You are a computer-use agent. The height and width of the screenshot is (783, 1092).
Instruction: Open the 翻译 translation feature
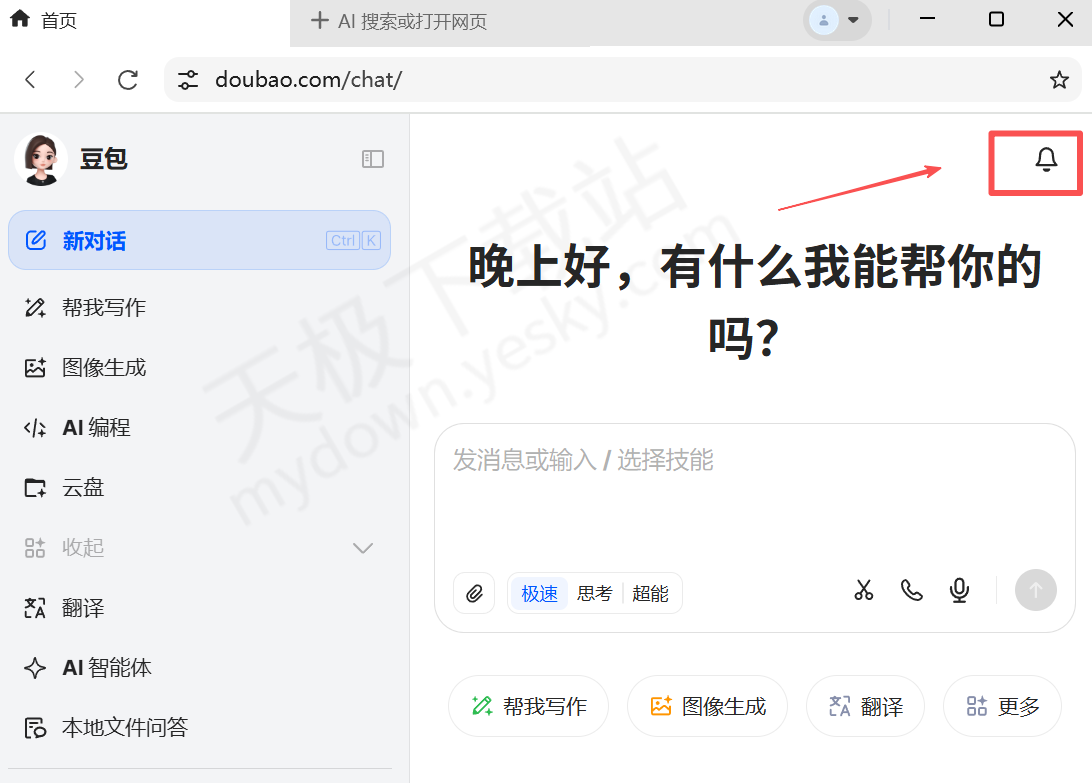(84, 607)
